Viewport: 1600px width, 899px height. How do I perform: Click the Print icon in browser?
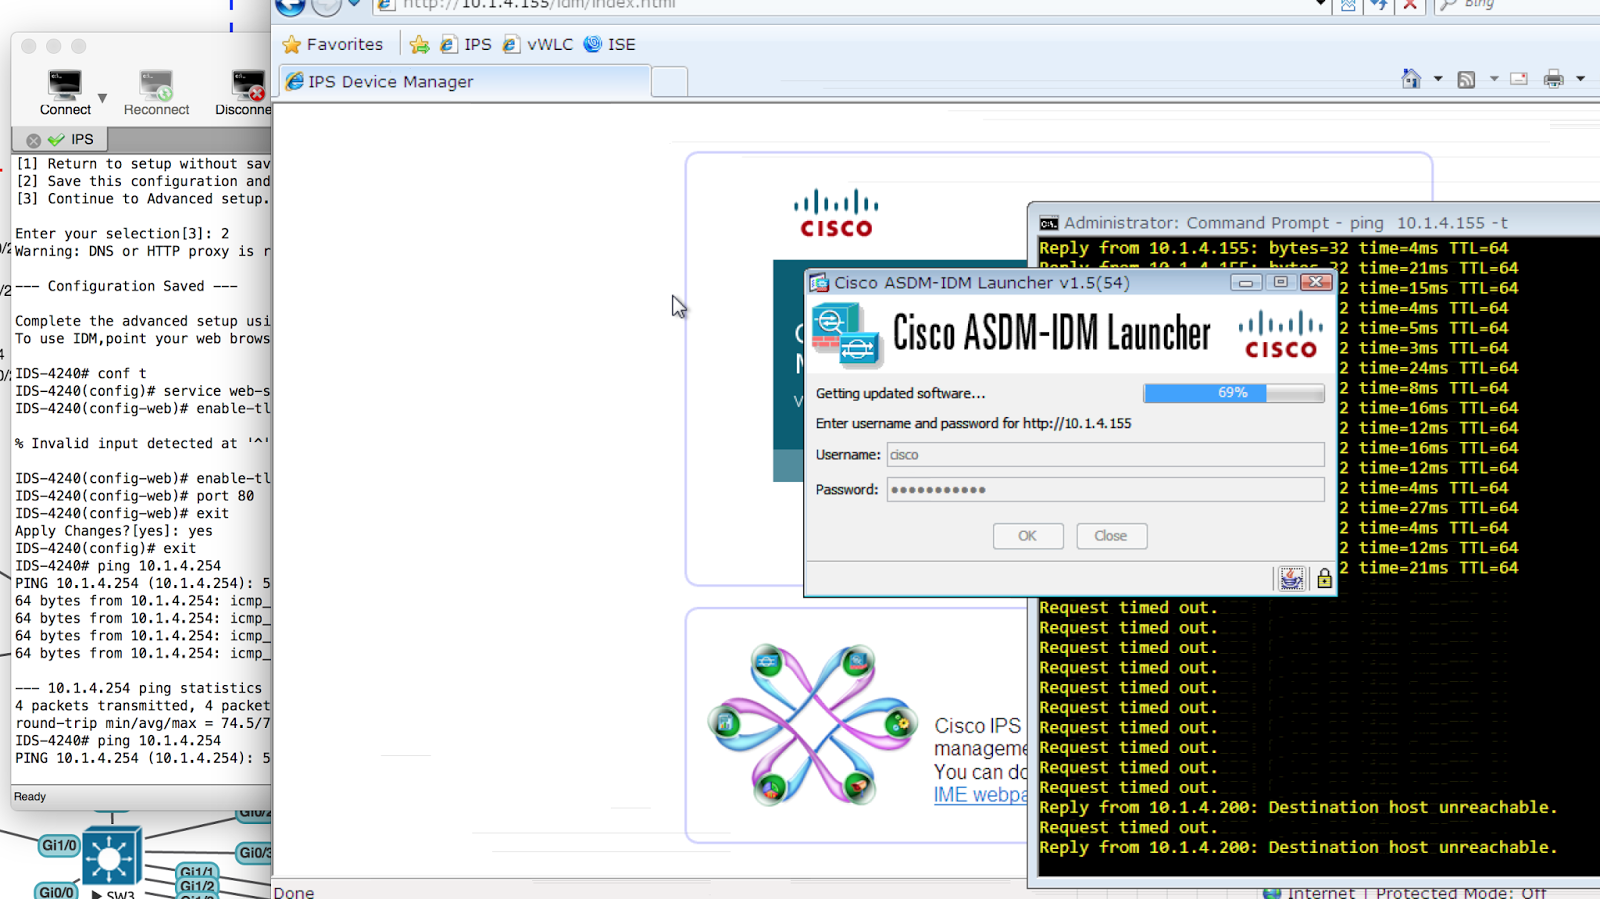click(x=1553, y=79)
